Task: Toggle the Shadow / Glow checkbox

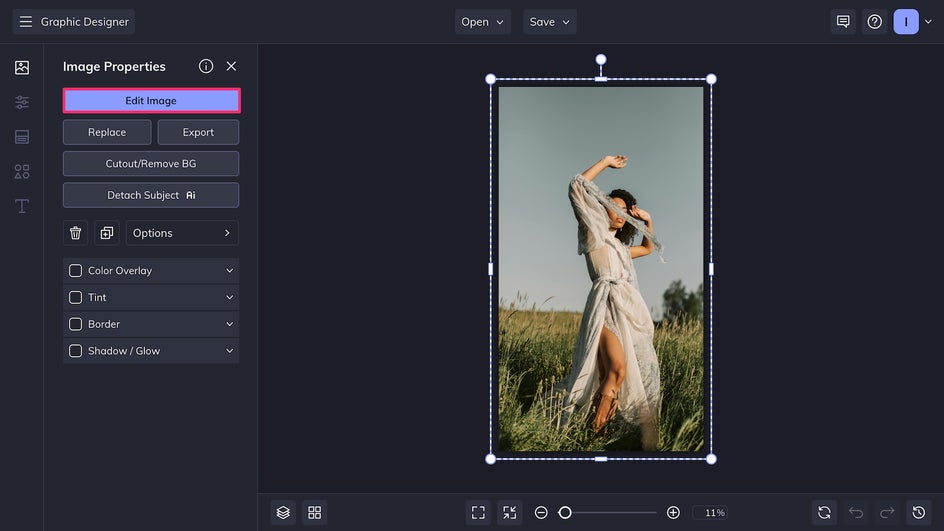Action: [x=75, y=351]
